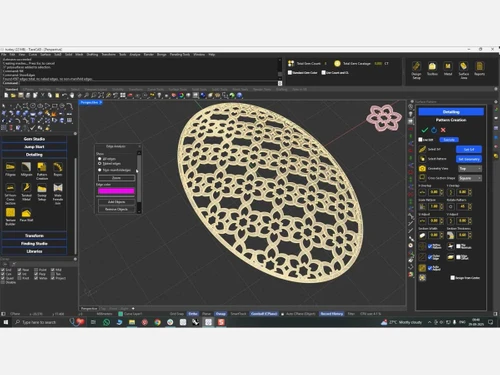Image resolution: width=500 pixels, height=375 pixels.
Task: Toggle the Mid osnap checkbox
Action: (53, 270)
